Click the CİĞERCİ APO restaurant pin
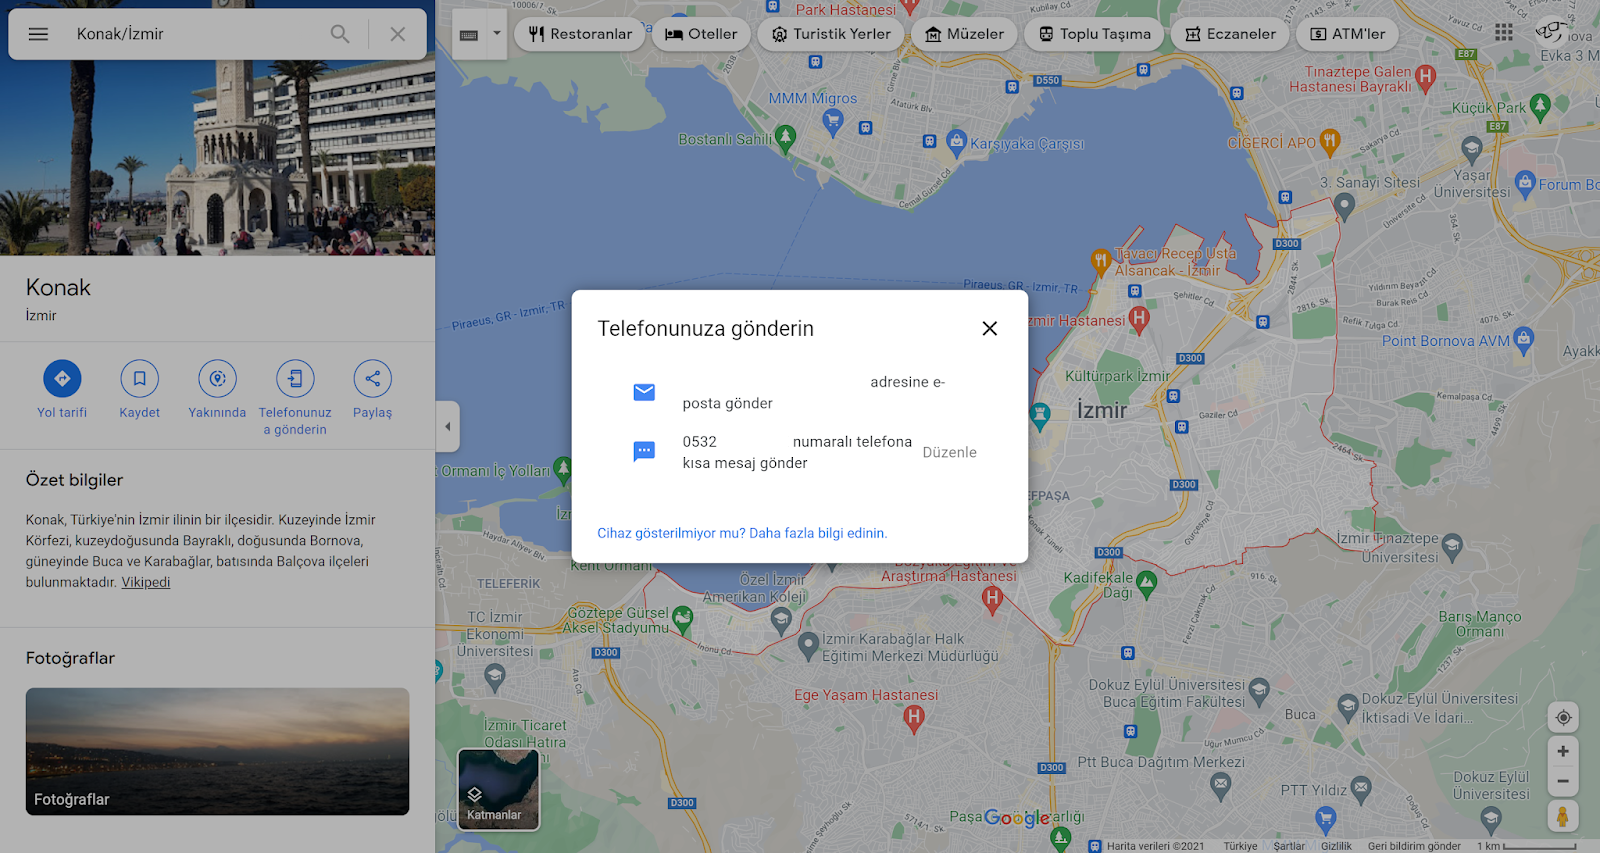Screen dimensions: 1600x853 [x=1330, y=142]
